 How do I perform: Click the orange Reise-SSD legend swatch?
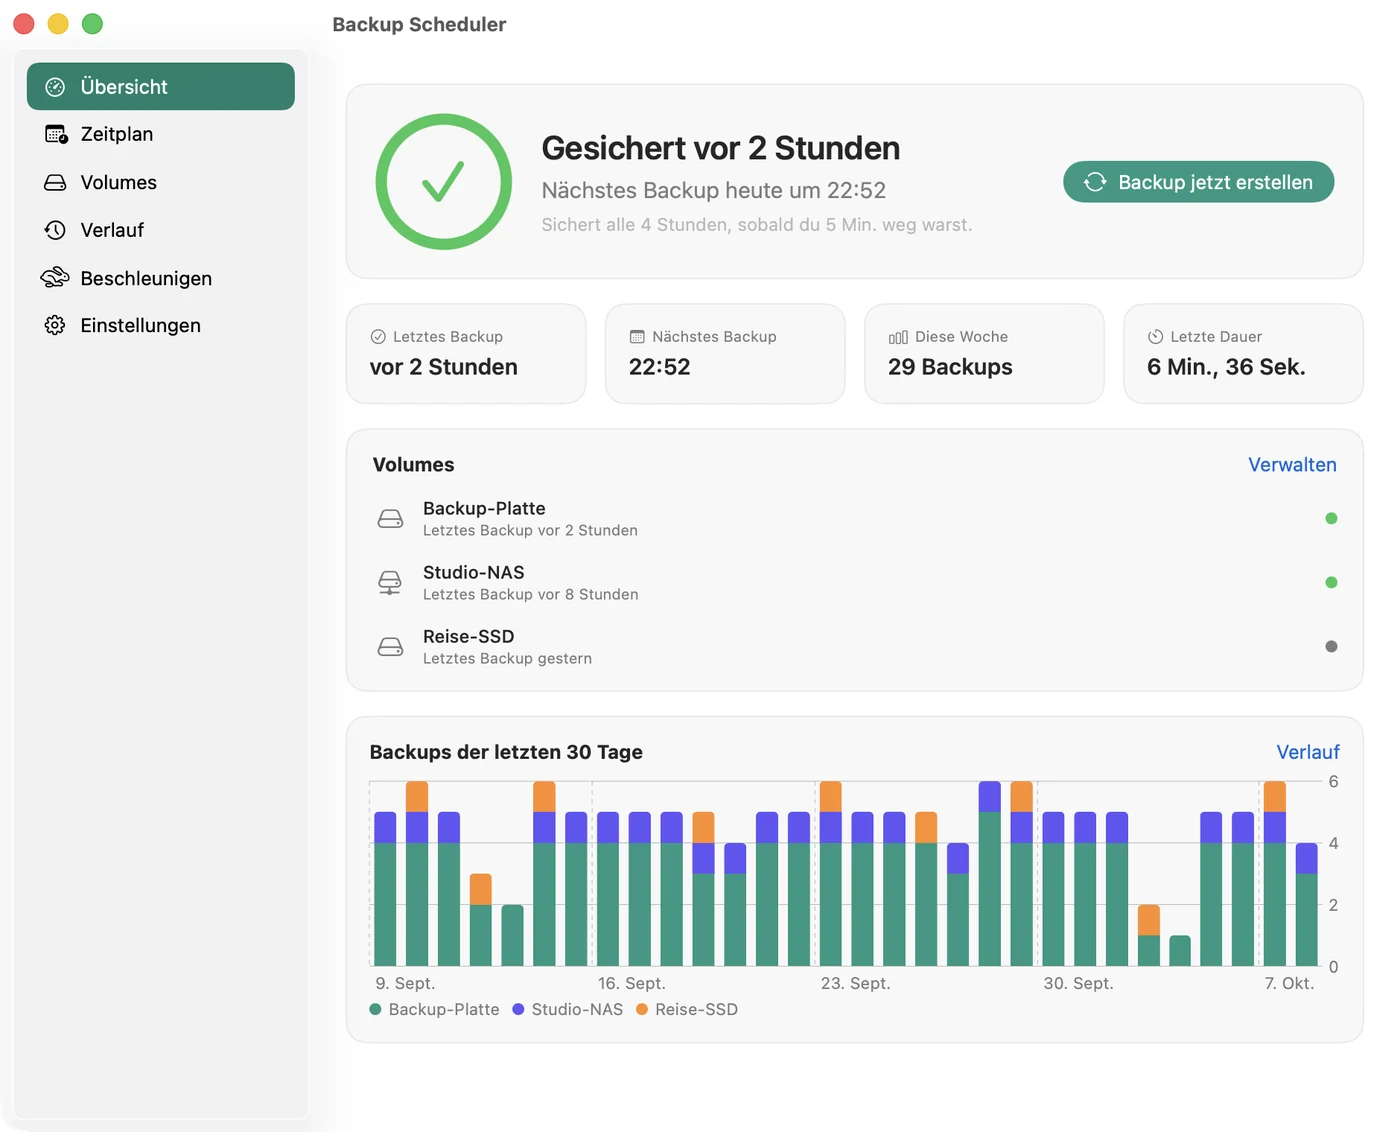coord(642,1009)
